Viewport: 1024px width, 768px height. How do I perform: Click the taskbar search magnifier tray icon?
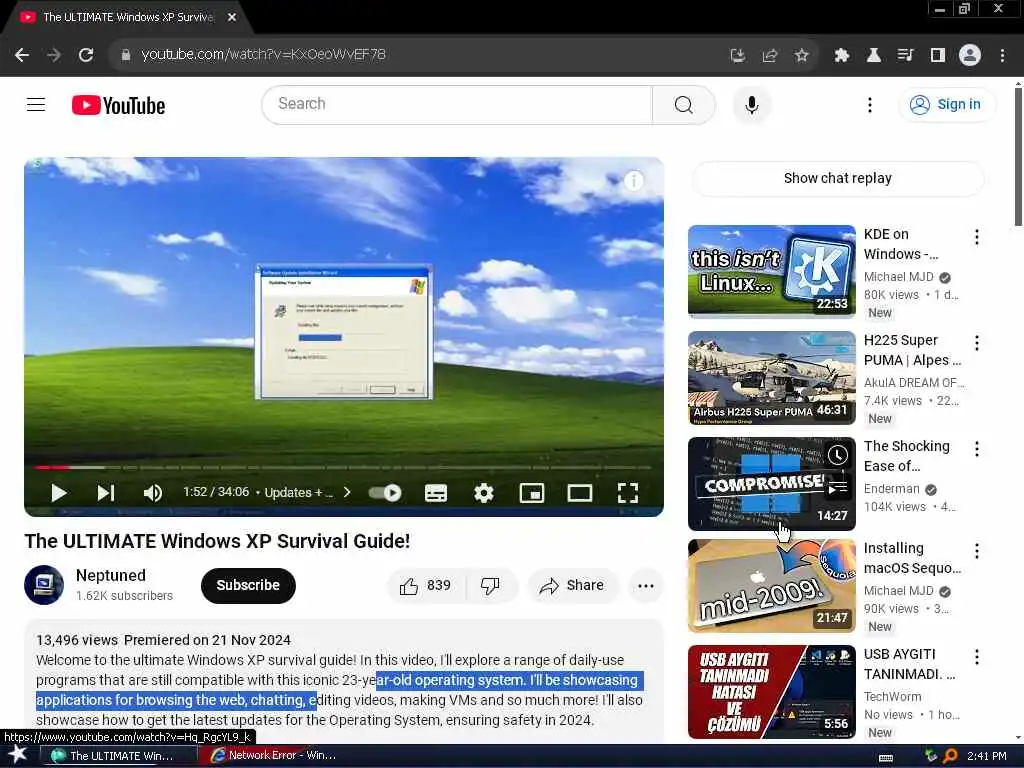(950, 756)
